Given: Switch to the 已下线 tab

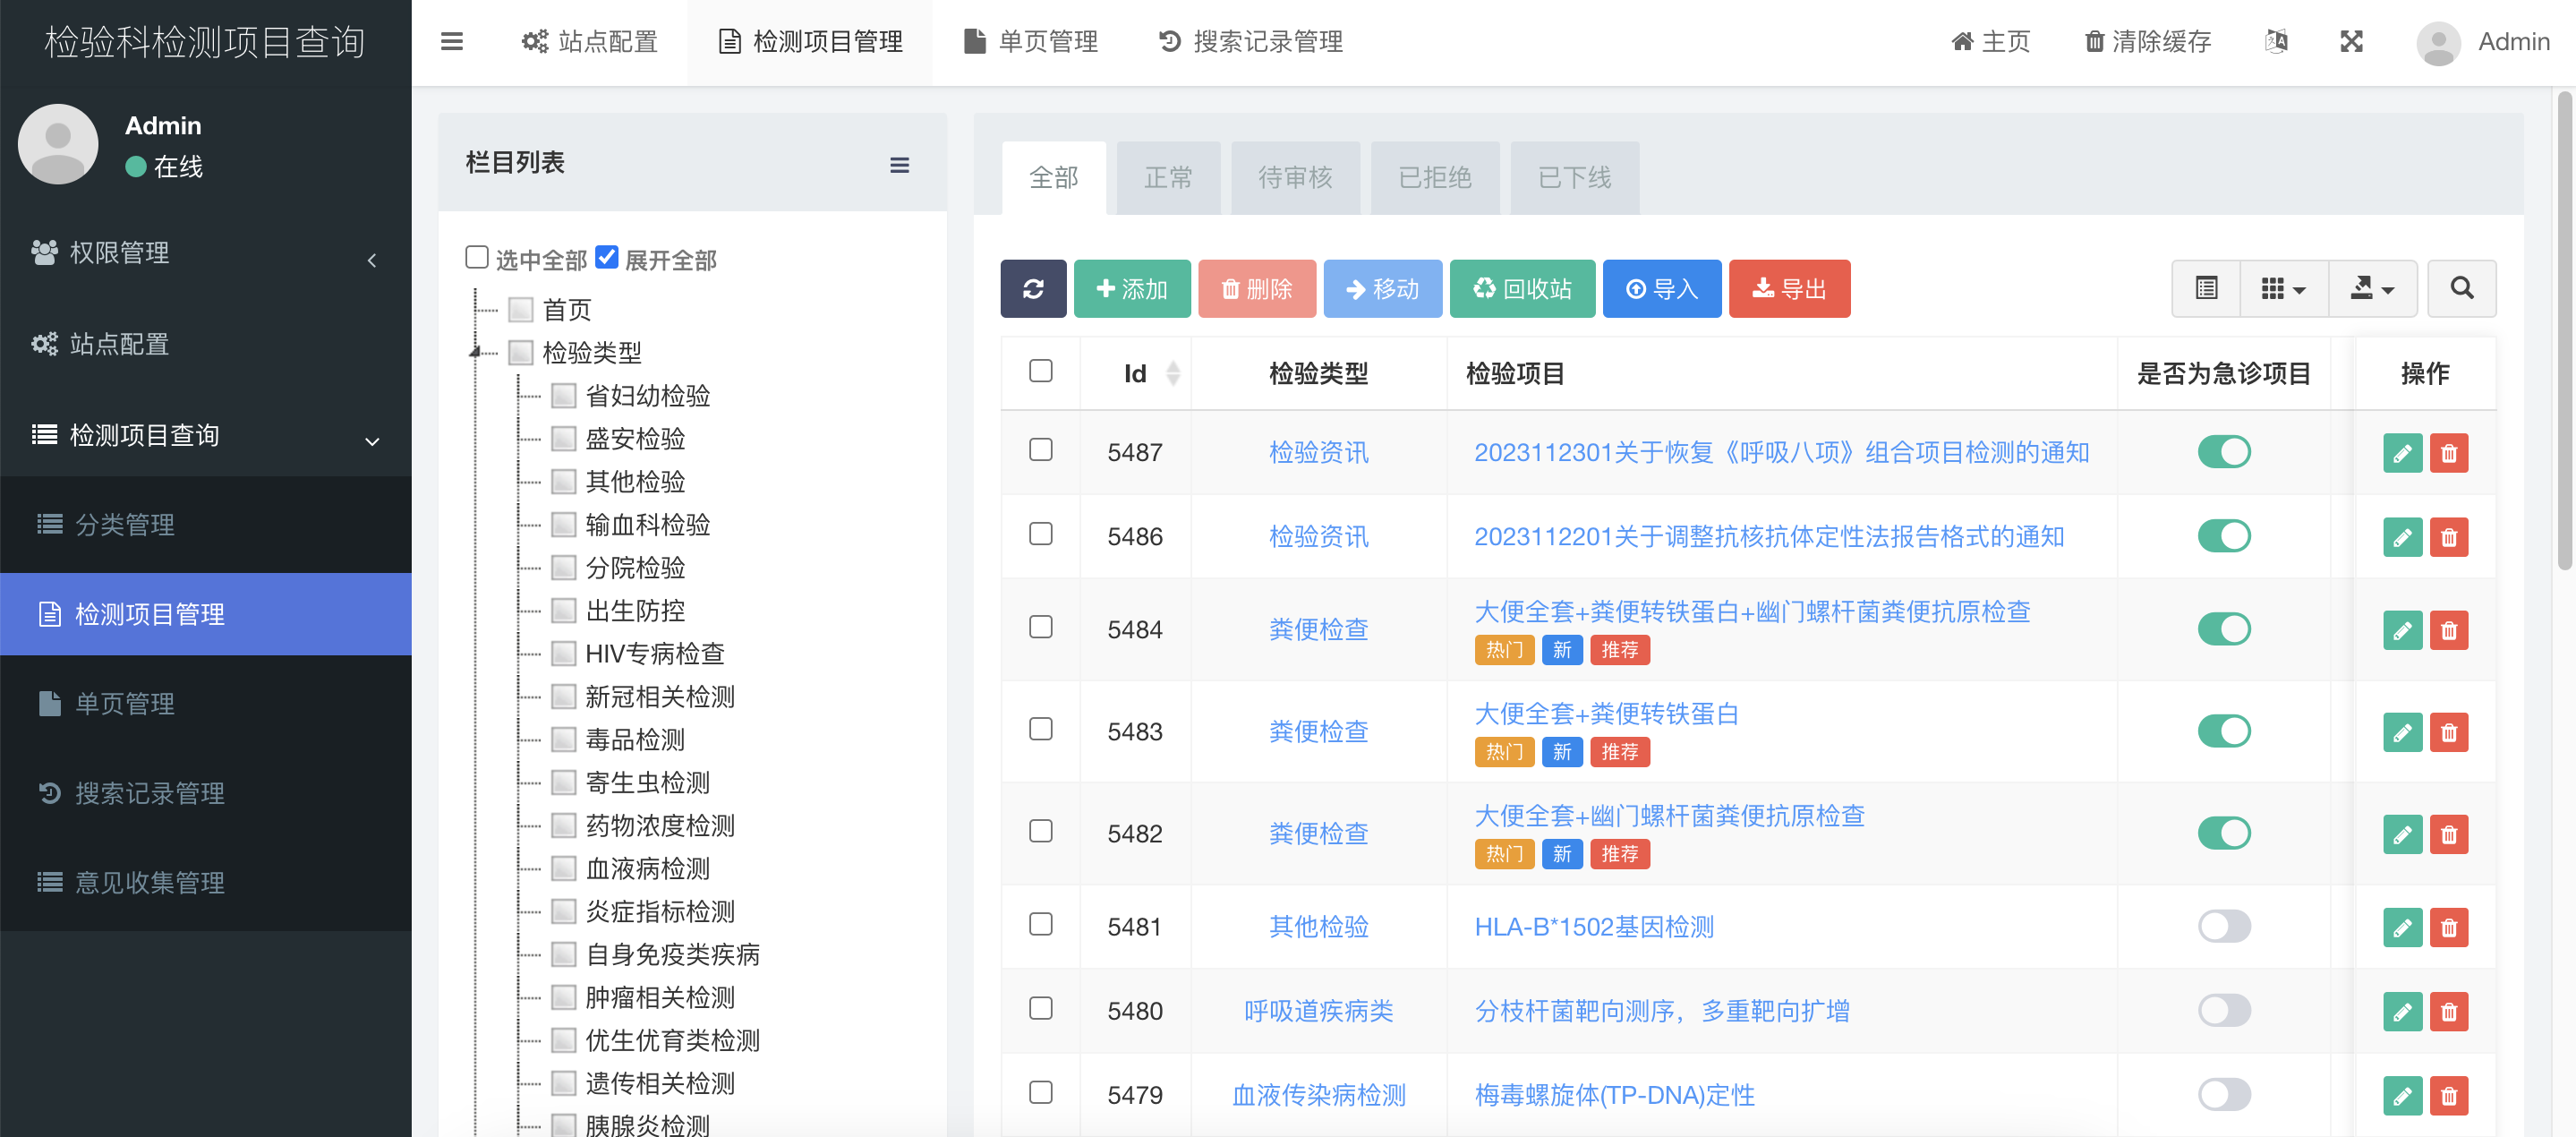Looking at the screenshot, I should (x=1574, y=178).
